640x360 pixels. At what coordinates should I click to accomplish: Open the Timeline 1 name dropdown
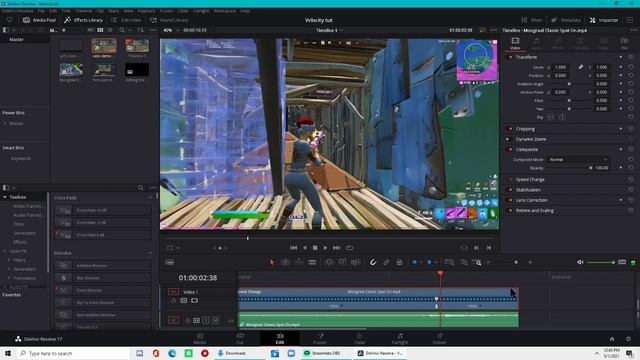329,30
